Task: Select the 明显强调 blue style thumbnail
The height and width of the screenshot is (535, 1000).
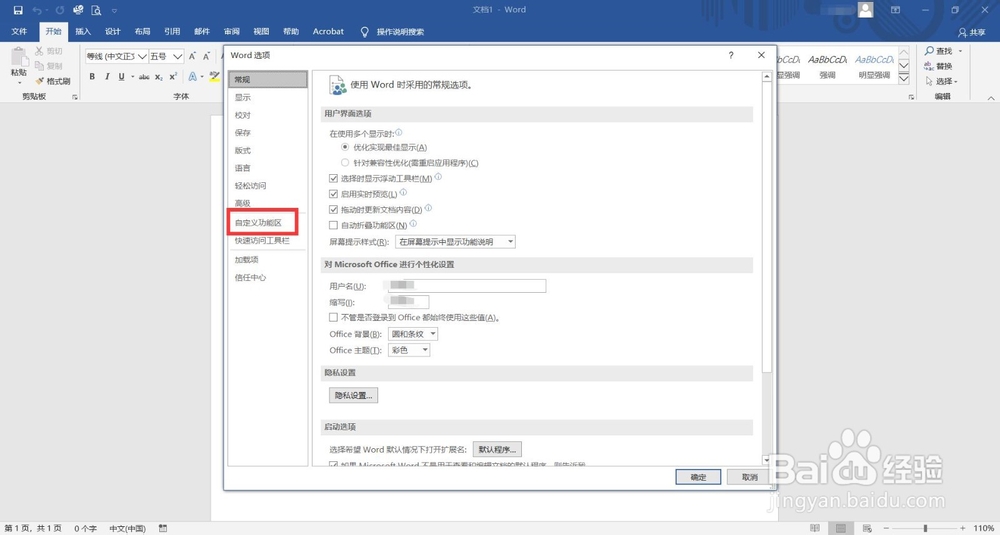Action: tap(874, 65)
